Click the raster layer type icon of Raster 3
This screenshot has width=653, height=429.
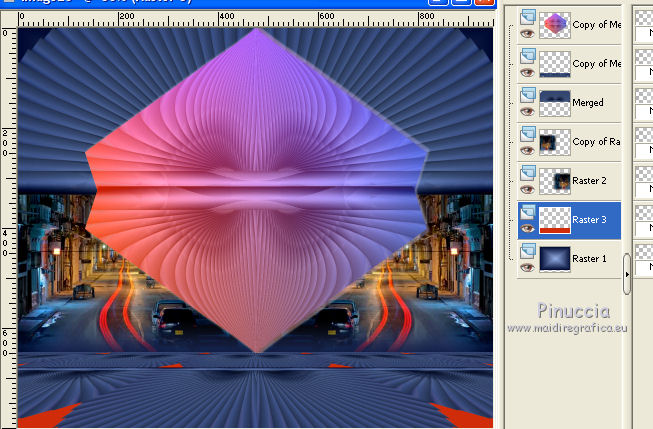tap(528, 212)
